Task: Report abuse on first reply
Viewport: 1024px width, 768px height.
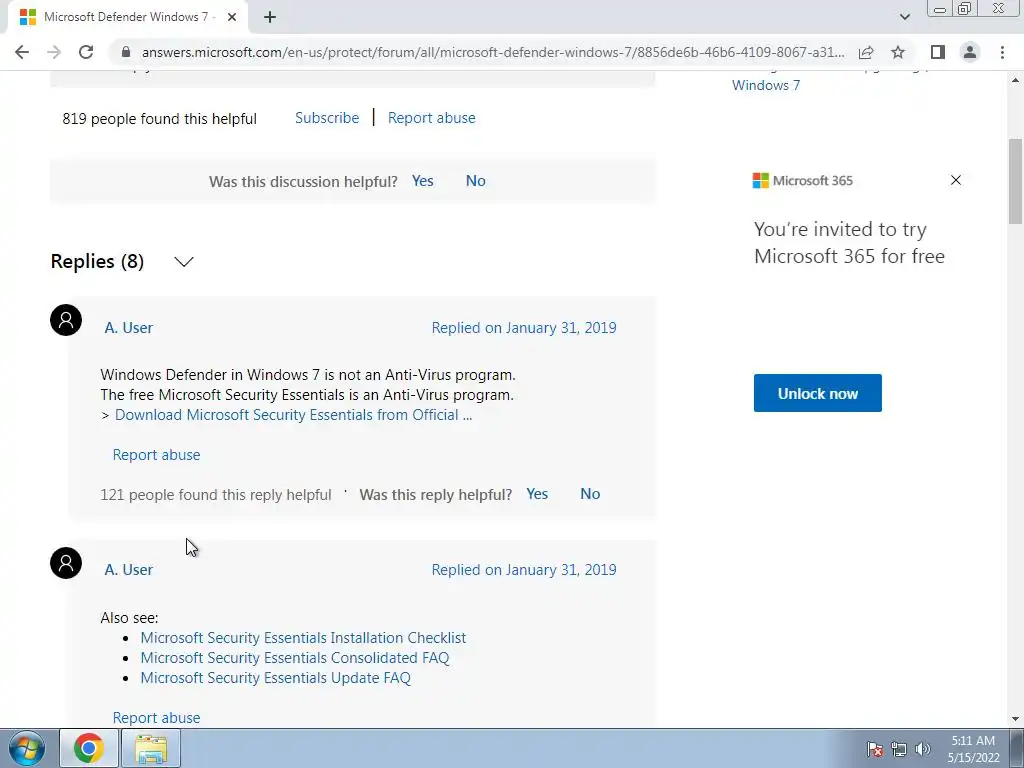Action: (156, 455)
